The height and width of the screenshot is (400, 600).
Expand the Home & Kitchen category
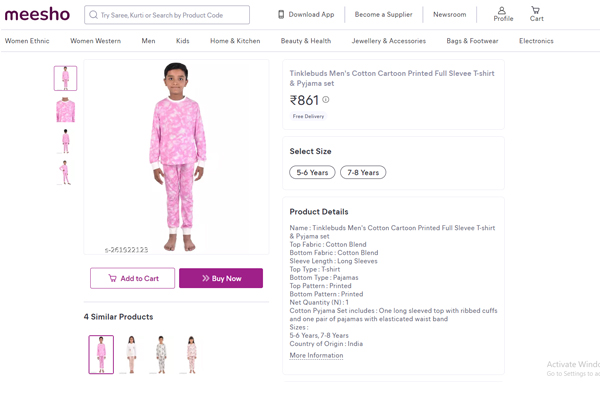pos(235,41)
